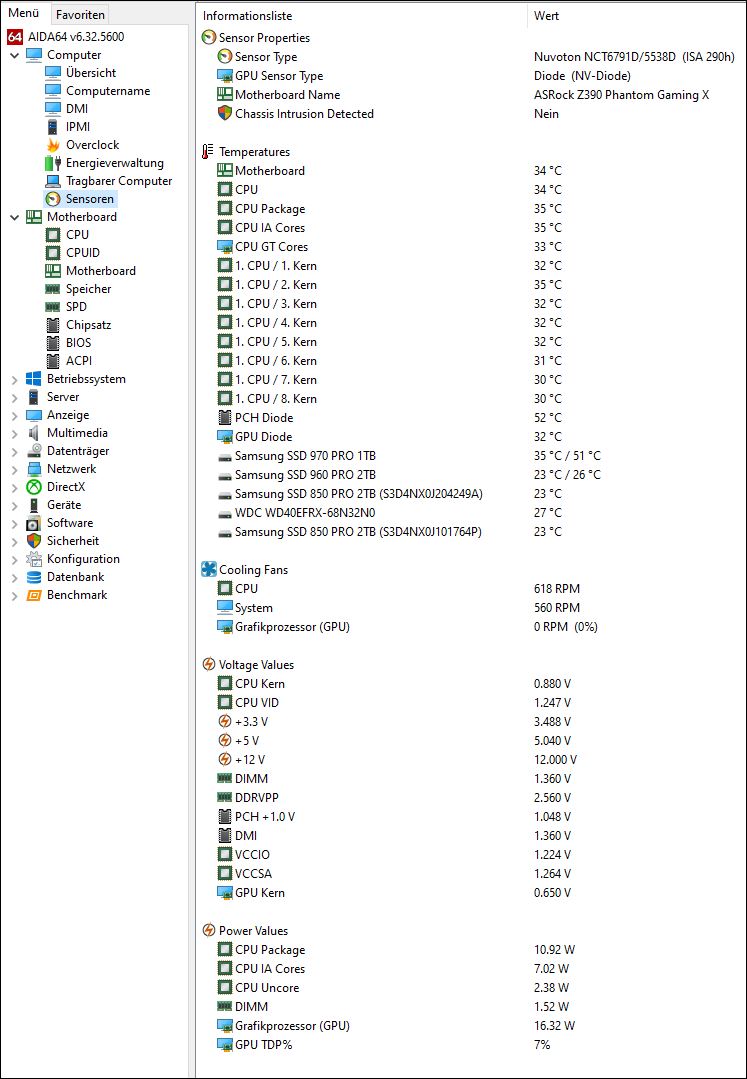This screenshot has height=1079, width=747.
Task: Expand the Server tree node
Action: [x=14, y=397]
